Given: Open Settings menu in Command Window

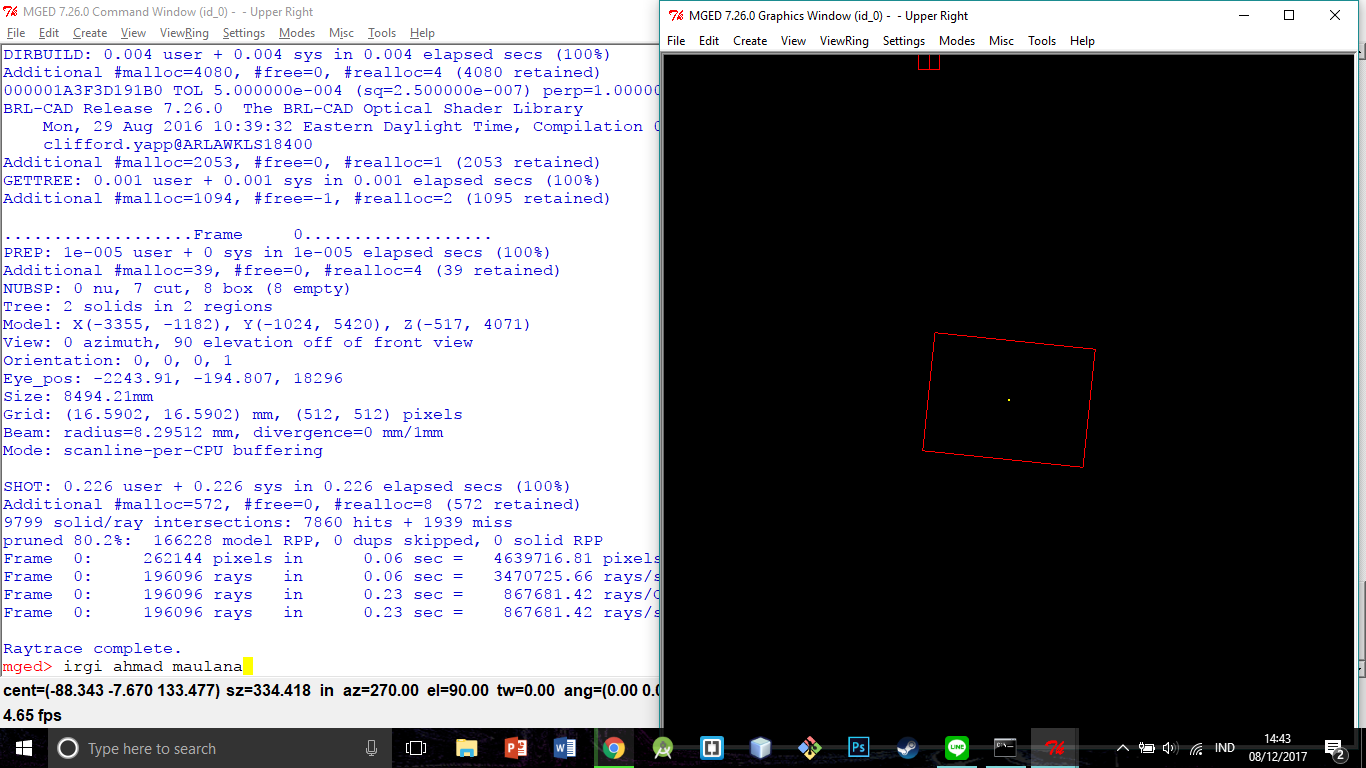Looking at the screenshot, I should 244,33.
